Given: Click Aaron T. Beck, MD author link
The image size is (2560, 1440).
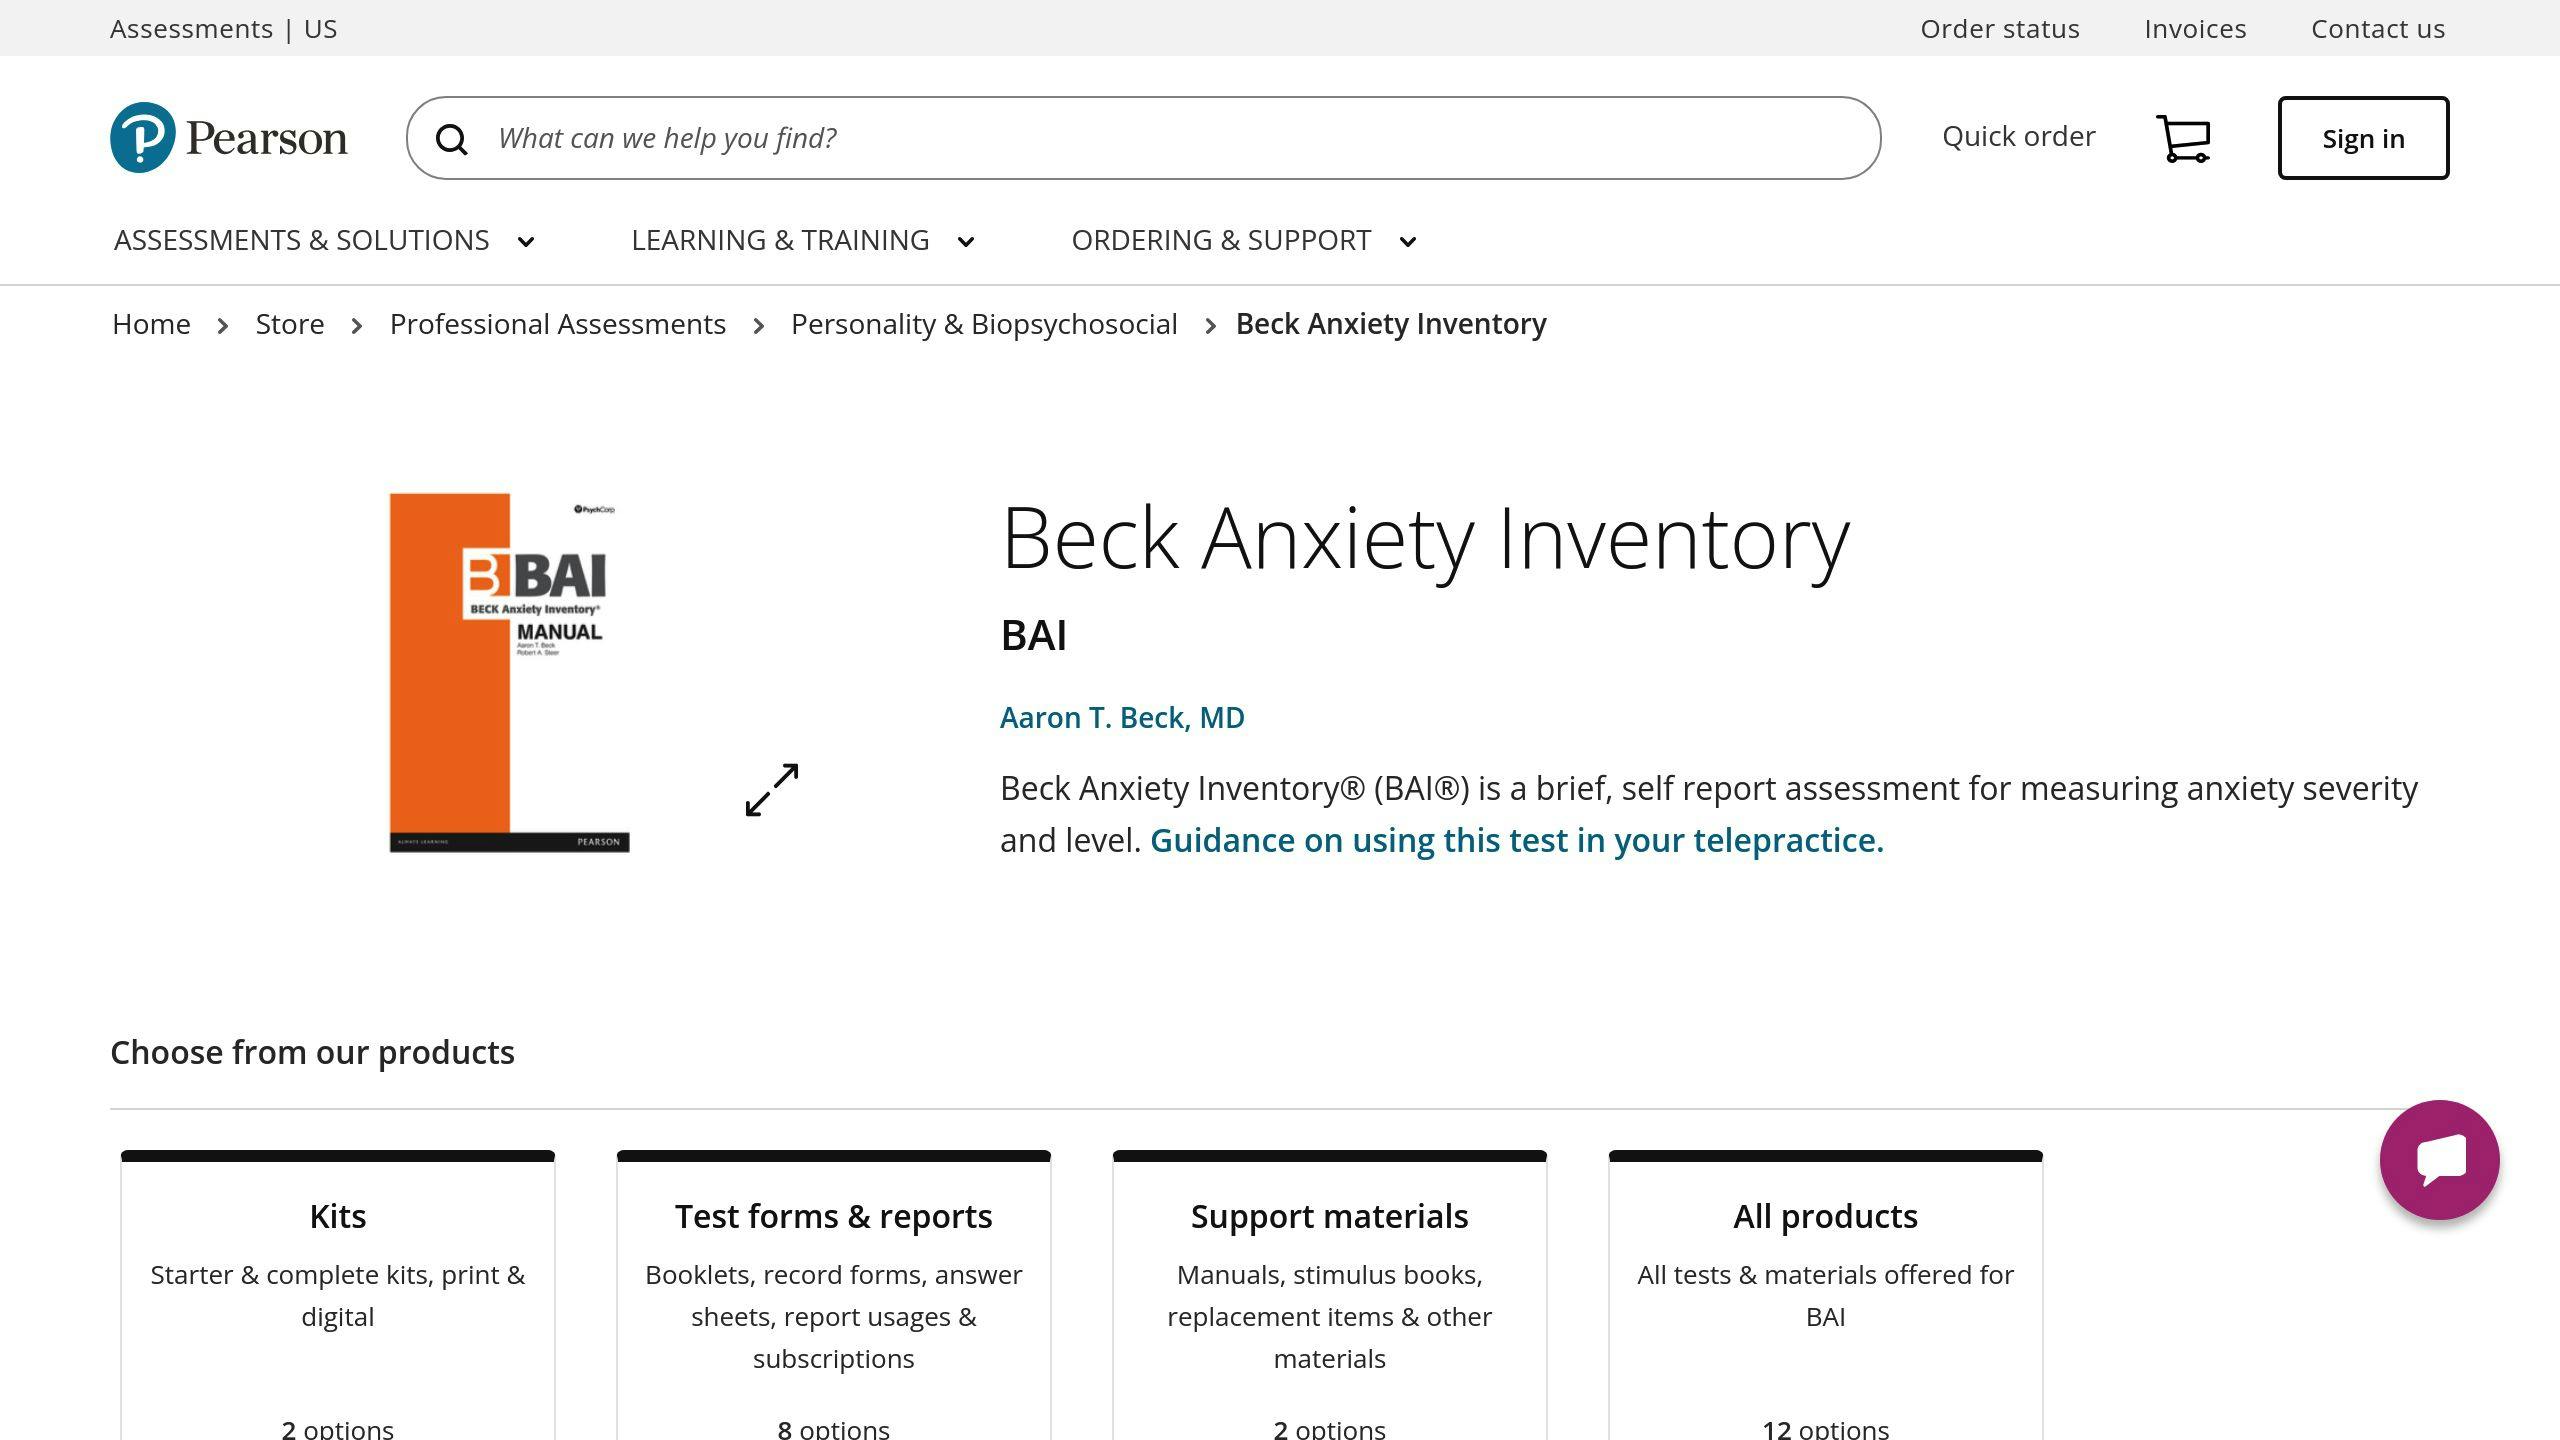Looking at the screenshot, I should (x=1122, y=717).
